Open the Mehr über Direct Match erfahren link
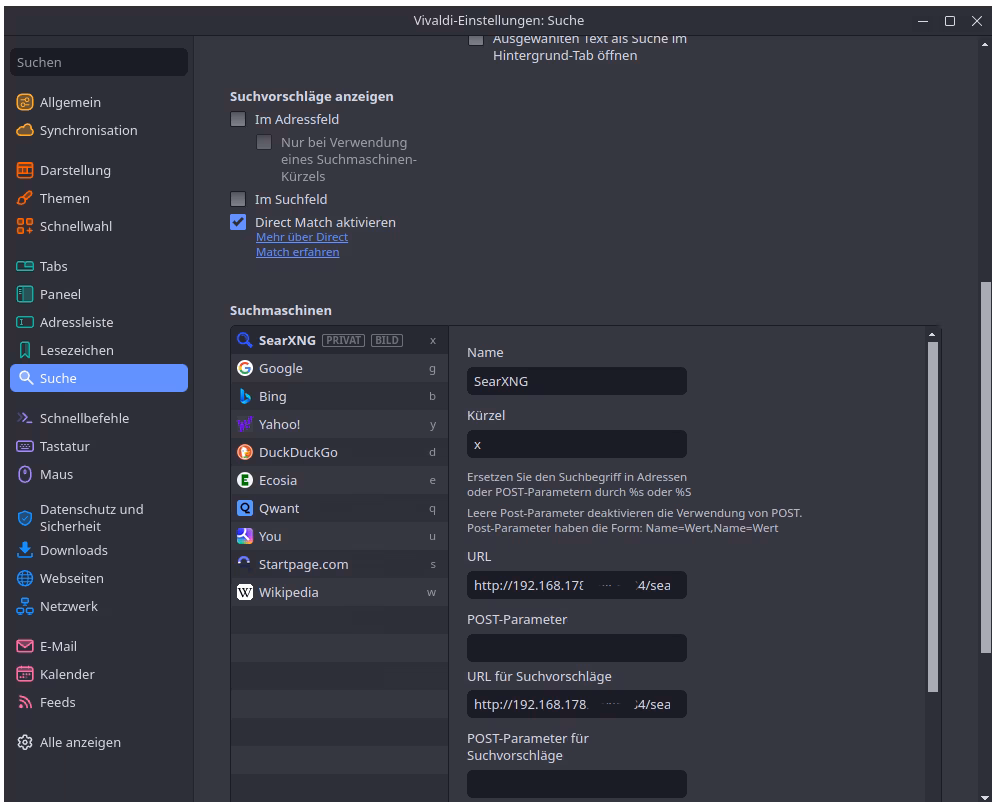Viewport: 992px width, 802px height. pos(302,244)
